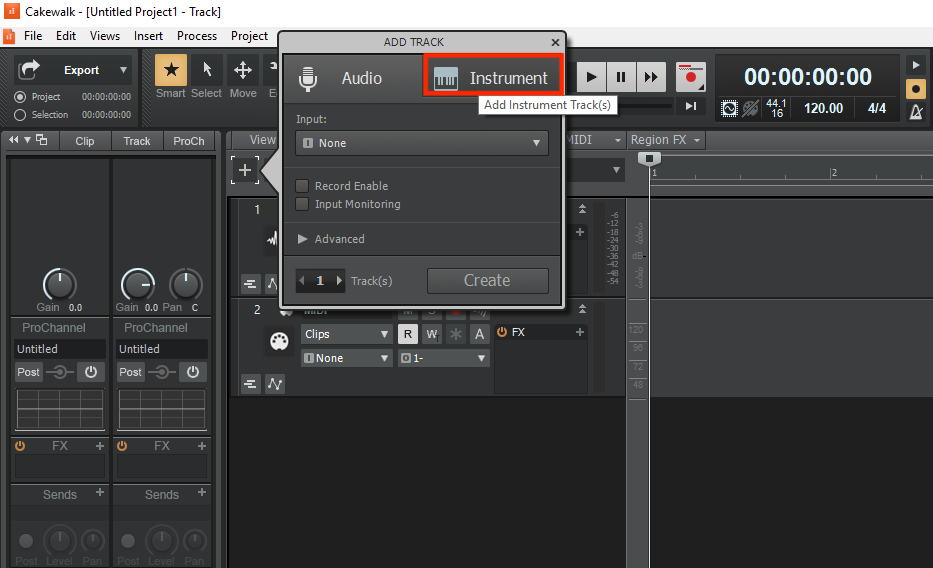The height and width of the screenshot is (568, 933).
Task: Click the Add Track plus button
Action: 245,170
